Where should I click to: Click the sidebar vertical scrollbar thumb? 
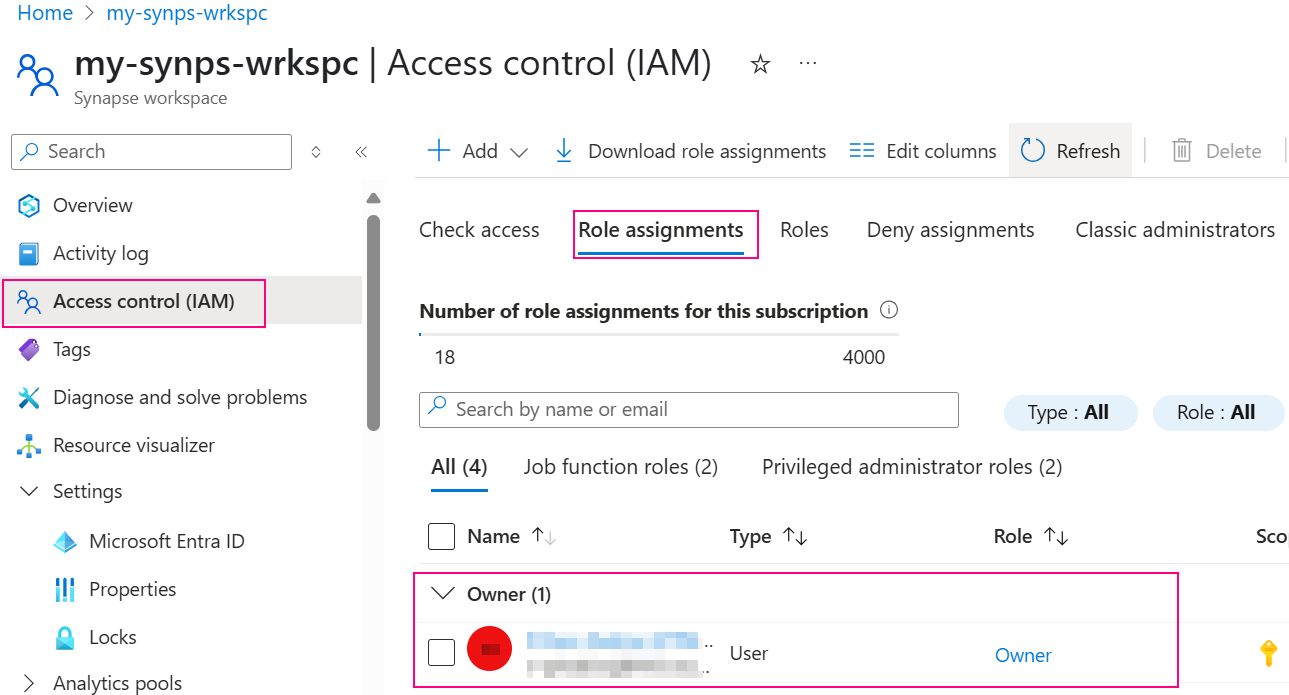point(373,322)
